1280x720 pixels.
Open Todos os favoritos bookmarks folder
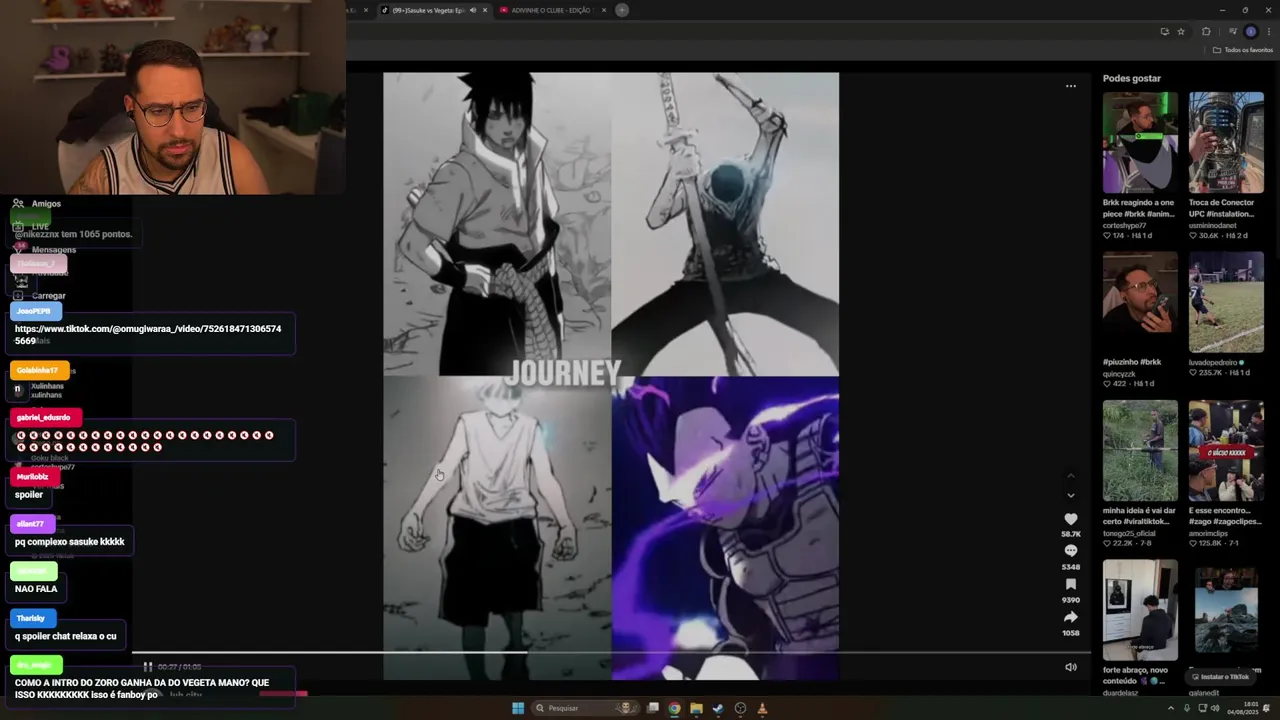pos(1243,50)
